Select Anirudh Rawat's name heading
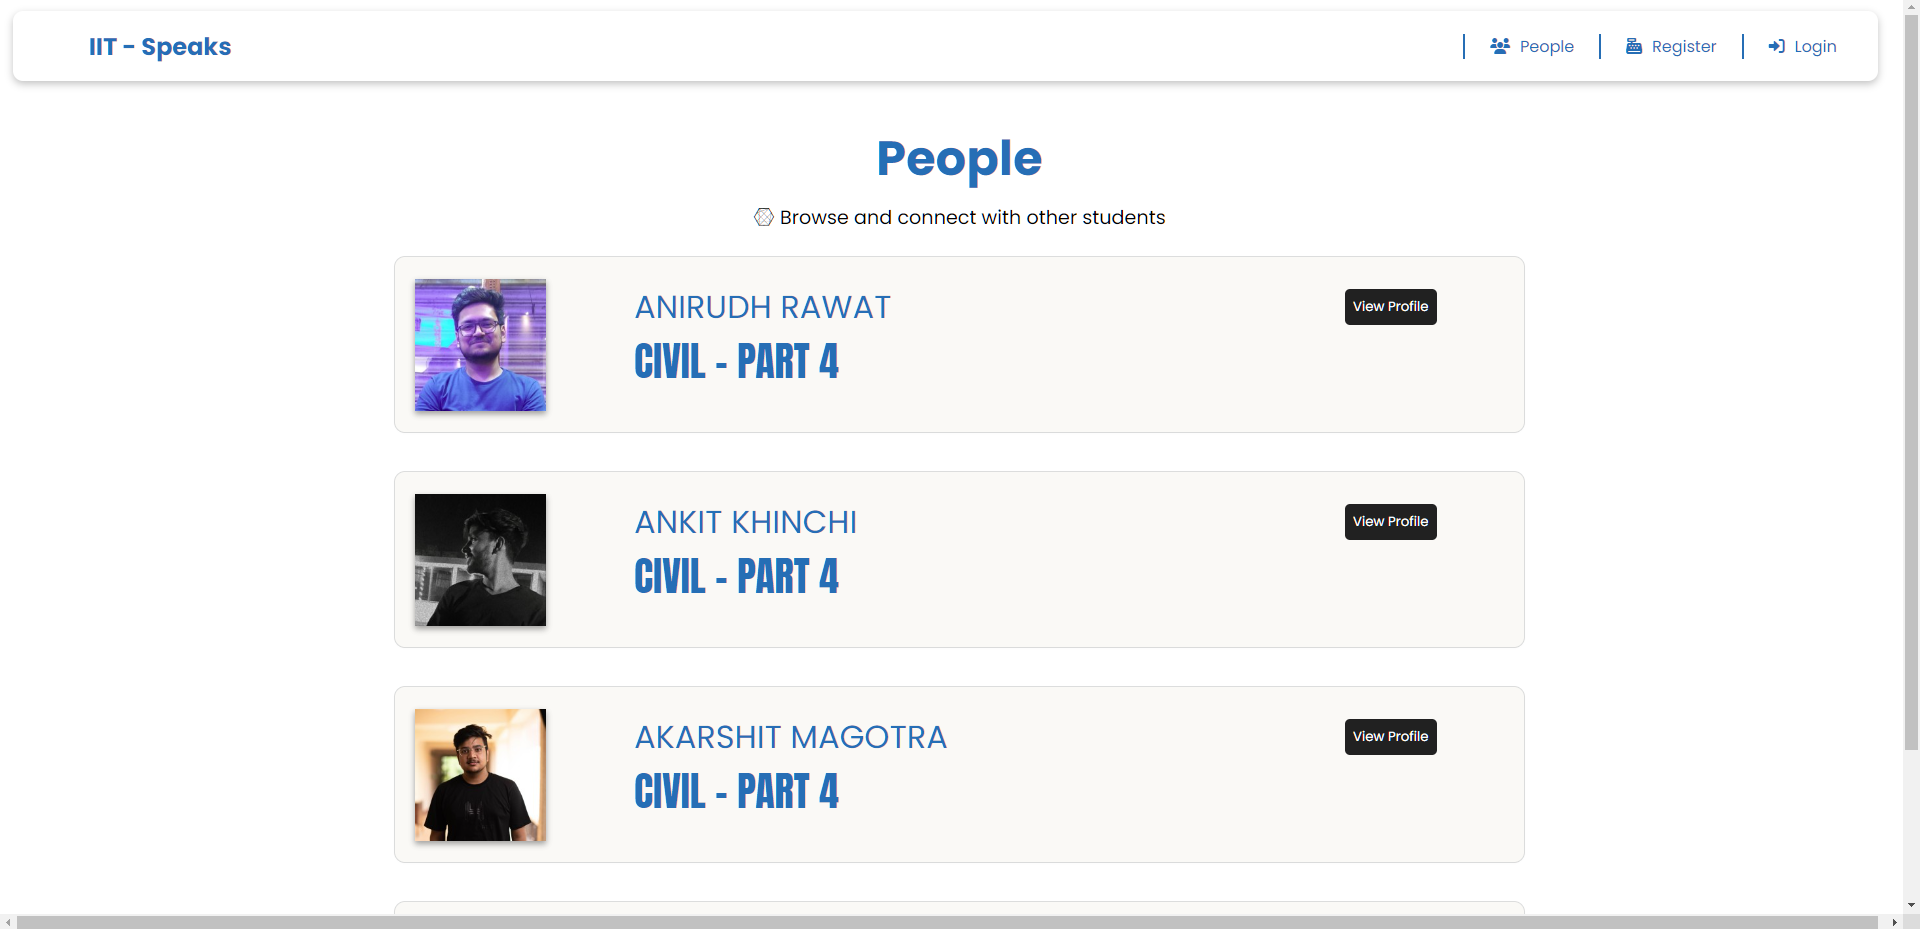The height and width of the screenshot is (929, 1920). tap(761, 307)
